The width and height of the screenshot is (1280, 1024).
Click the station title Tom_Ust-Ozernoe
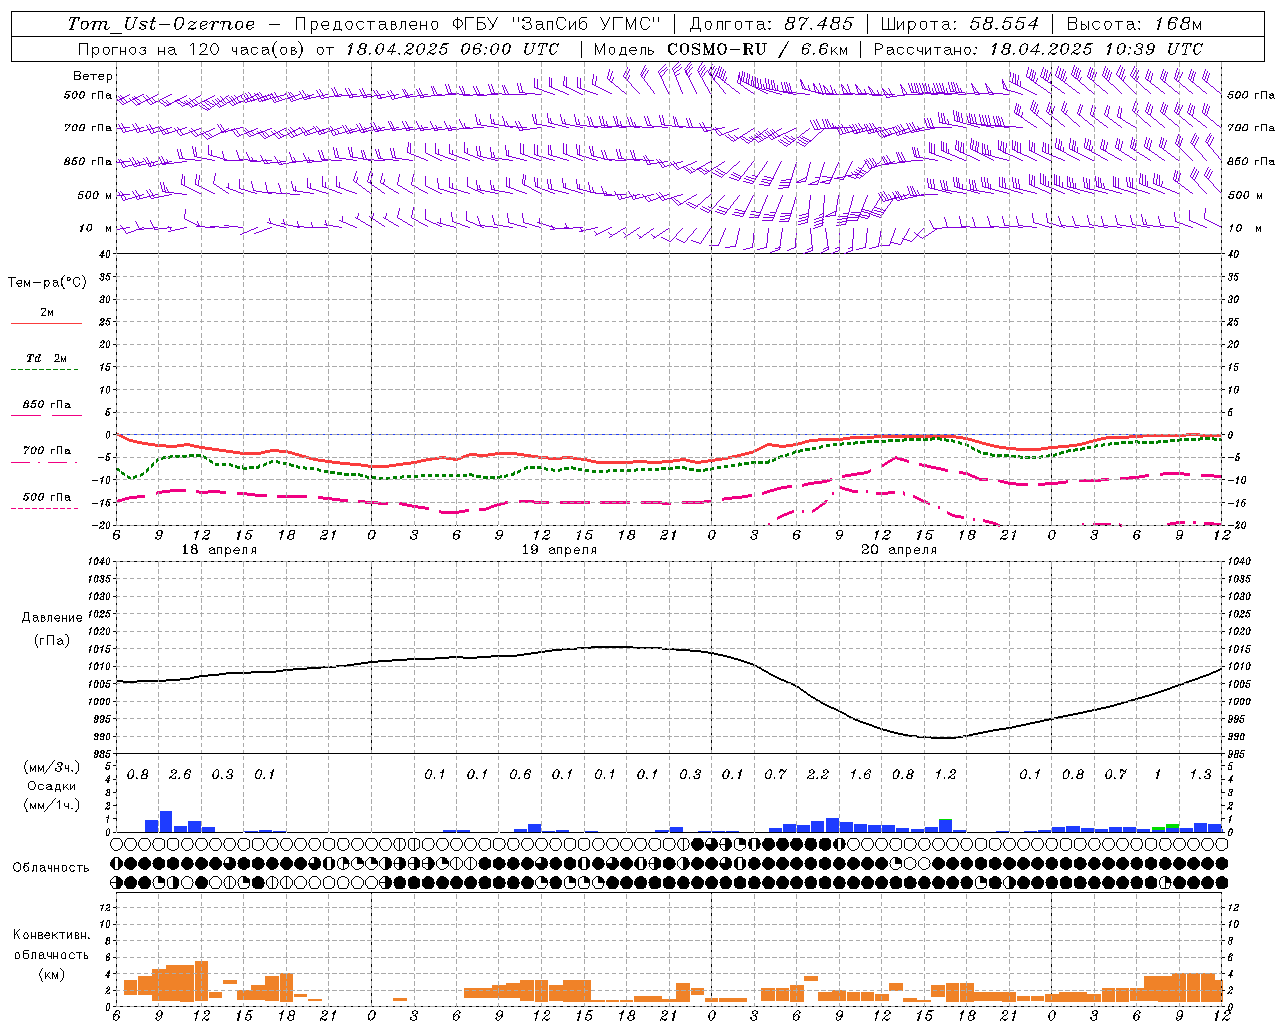click(x=161, y=24)
